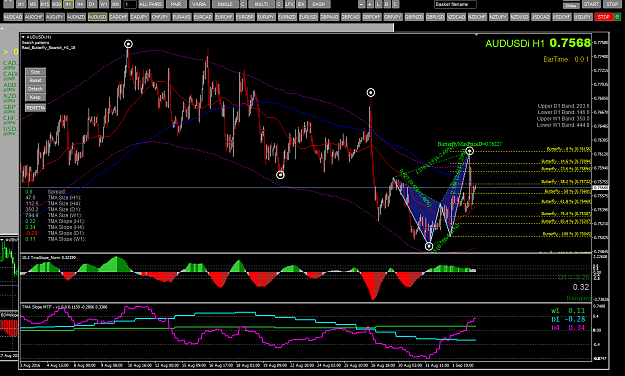Click the SINGLE mode button
Screen dimensions: 625x376
(225, 4)
